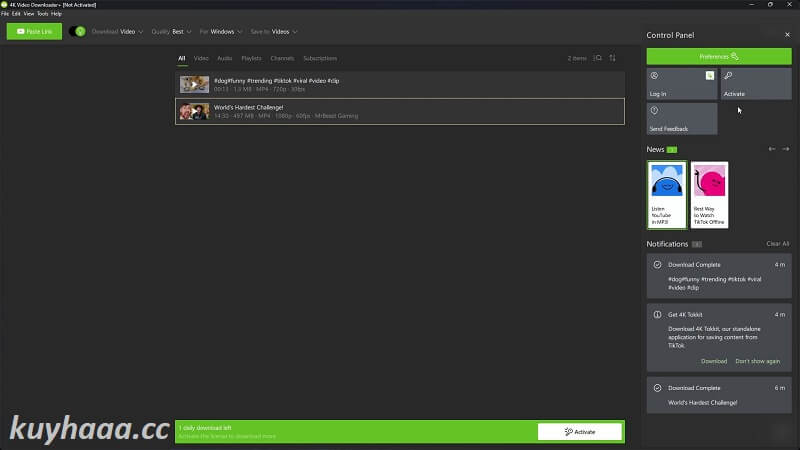
Task: Click World's Hardest Challenge! notification text
Action: click(x=703, y=403)
